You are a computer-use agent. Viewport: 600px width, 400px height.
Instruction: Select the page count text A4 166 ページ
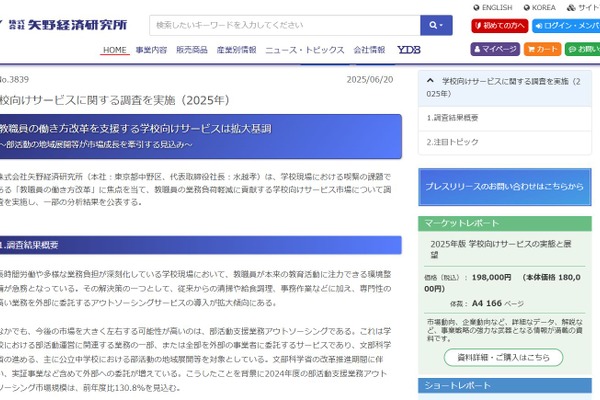point(498,304)
